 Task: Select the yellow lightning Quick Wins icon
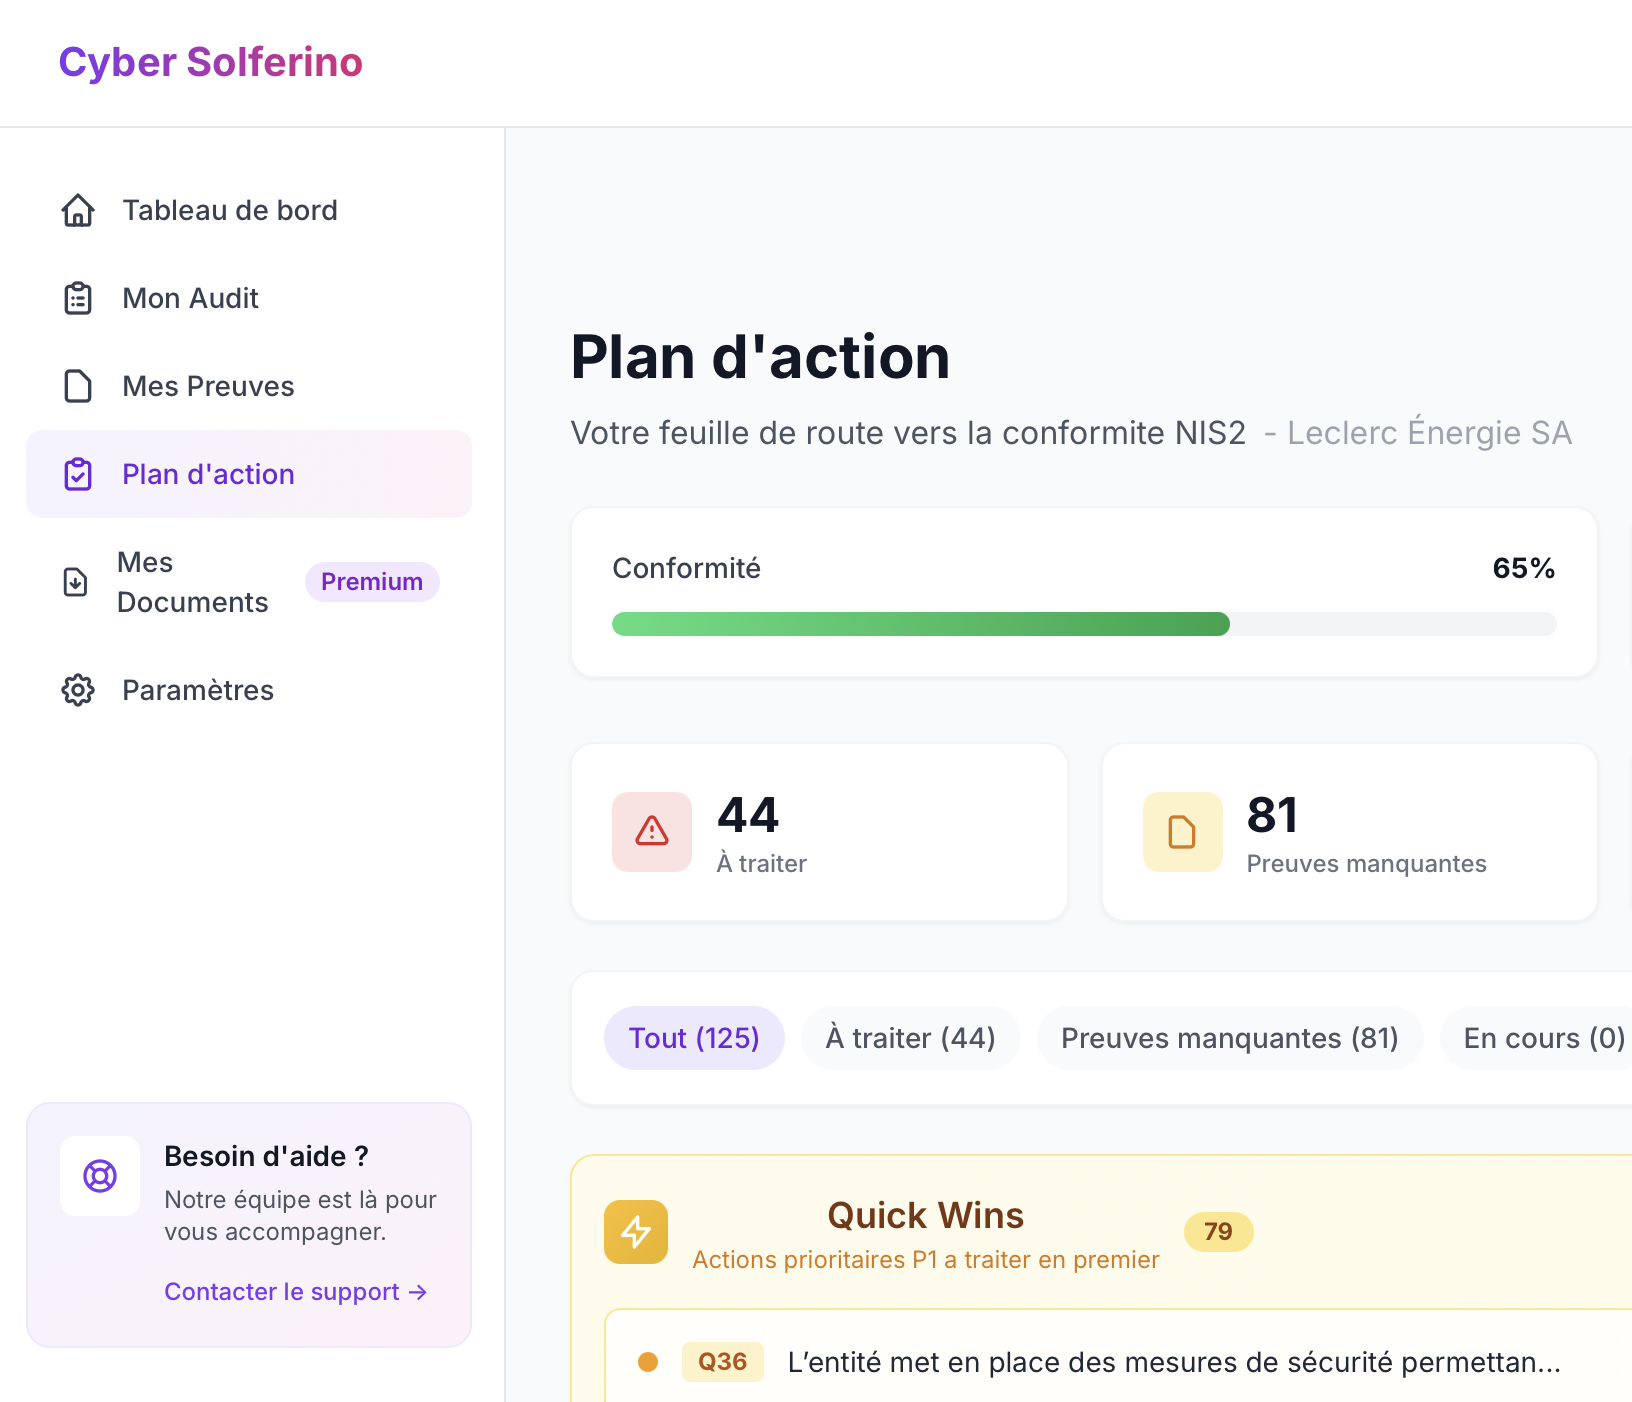[x=636, y=1232]
